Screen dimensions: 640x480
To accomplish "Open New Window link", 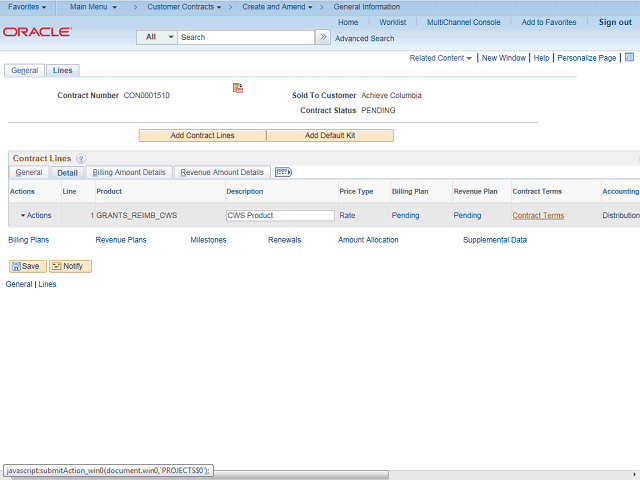I will (x=504, y=58).
